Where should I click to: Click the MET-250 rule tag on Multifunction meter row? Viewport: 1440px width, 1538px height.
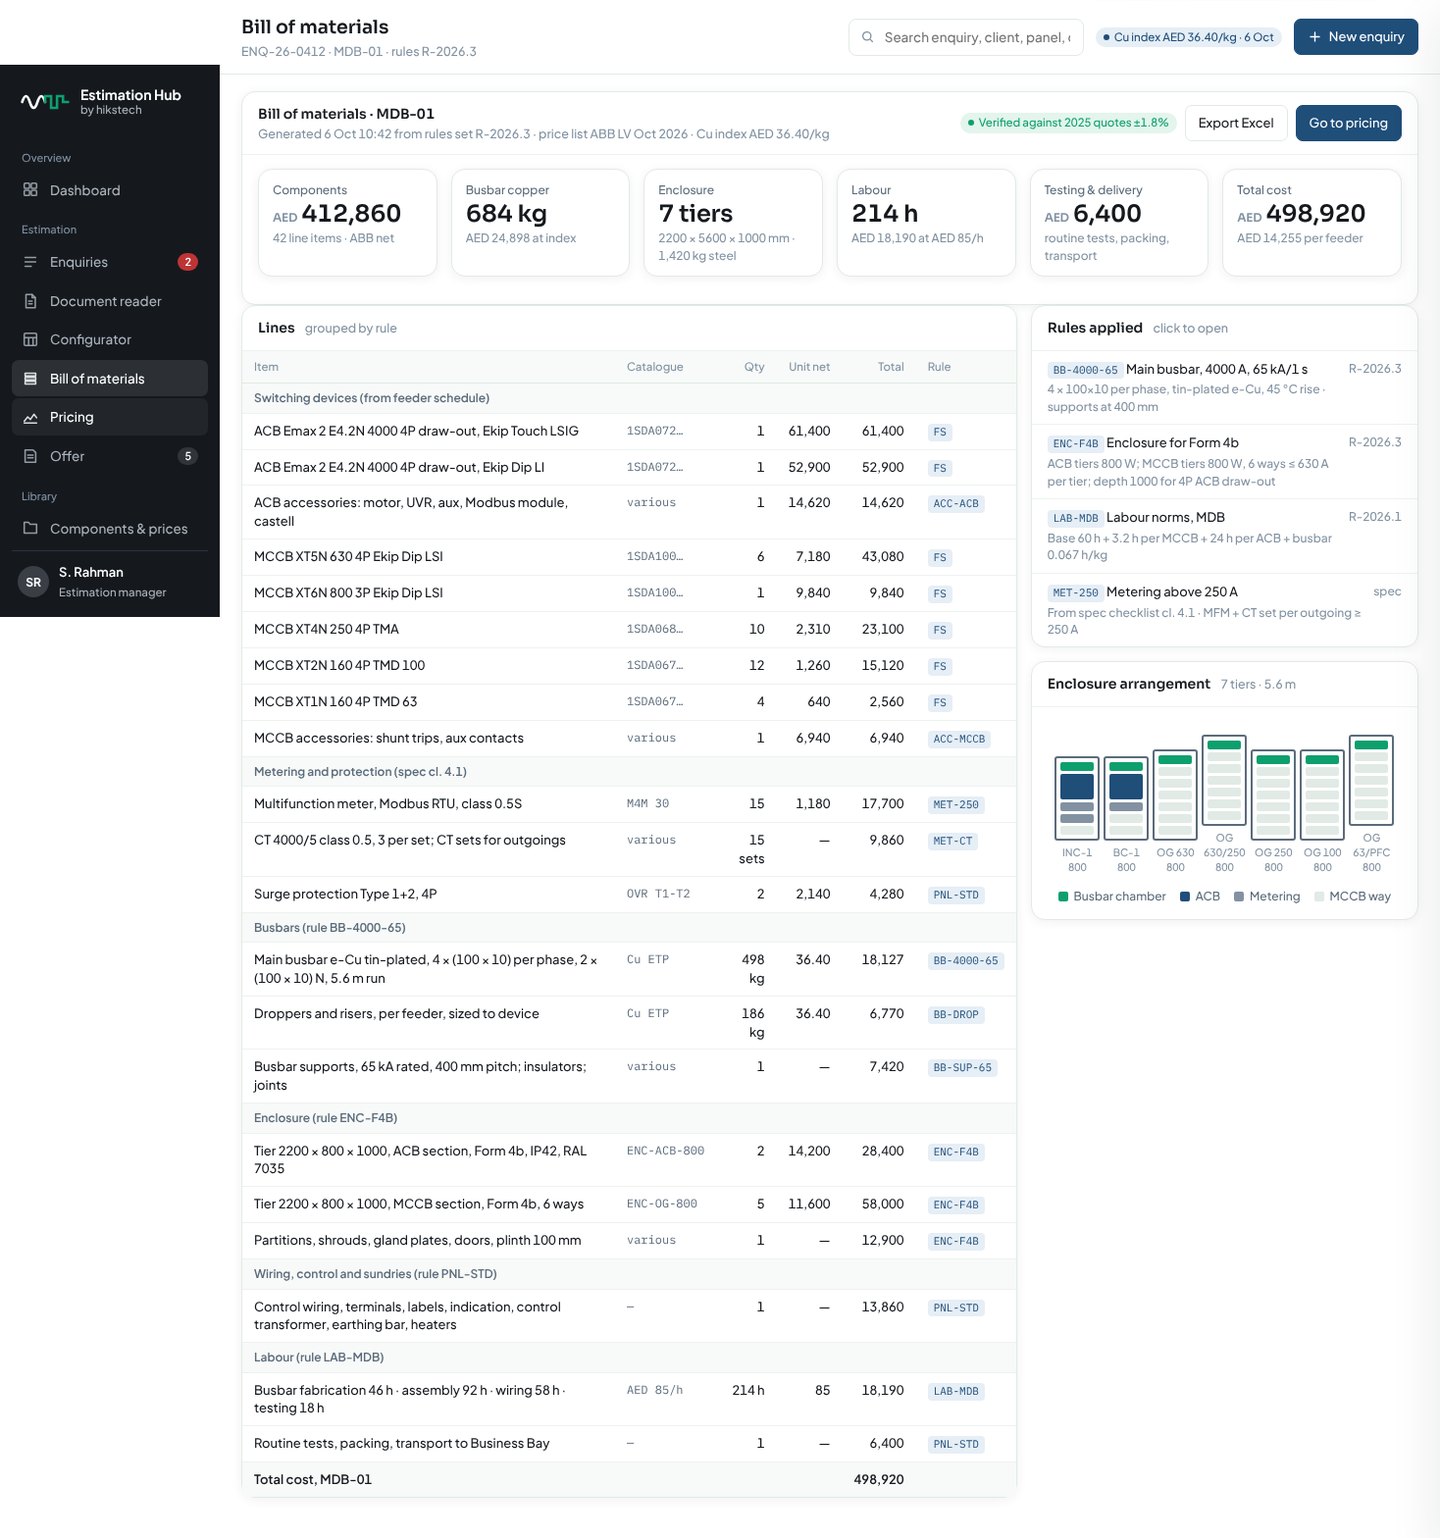pos(956,805)
